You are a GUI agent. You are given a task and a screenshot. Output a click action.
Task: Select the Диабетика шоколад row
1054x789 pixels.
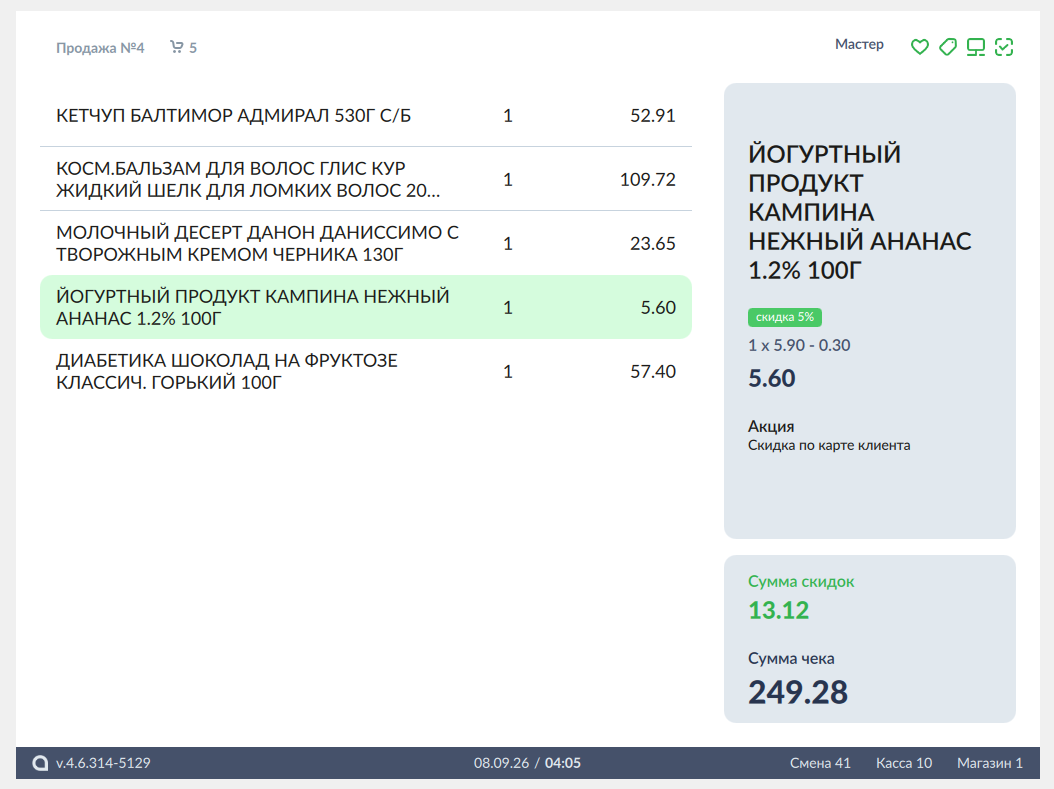coord(366,371)
